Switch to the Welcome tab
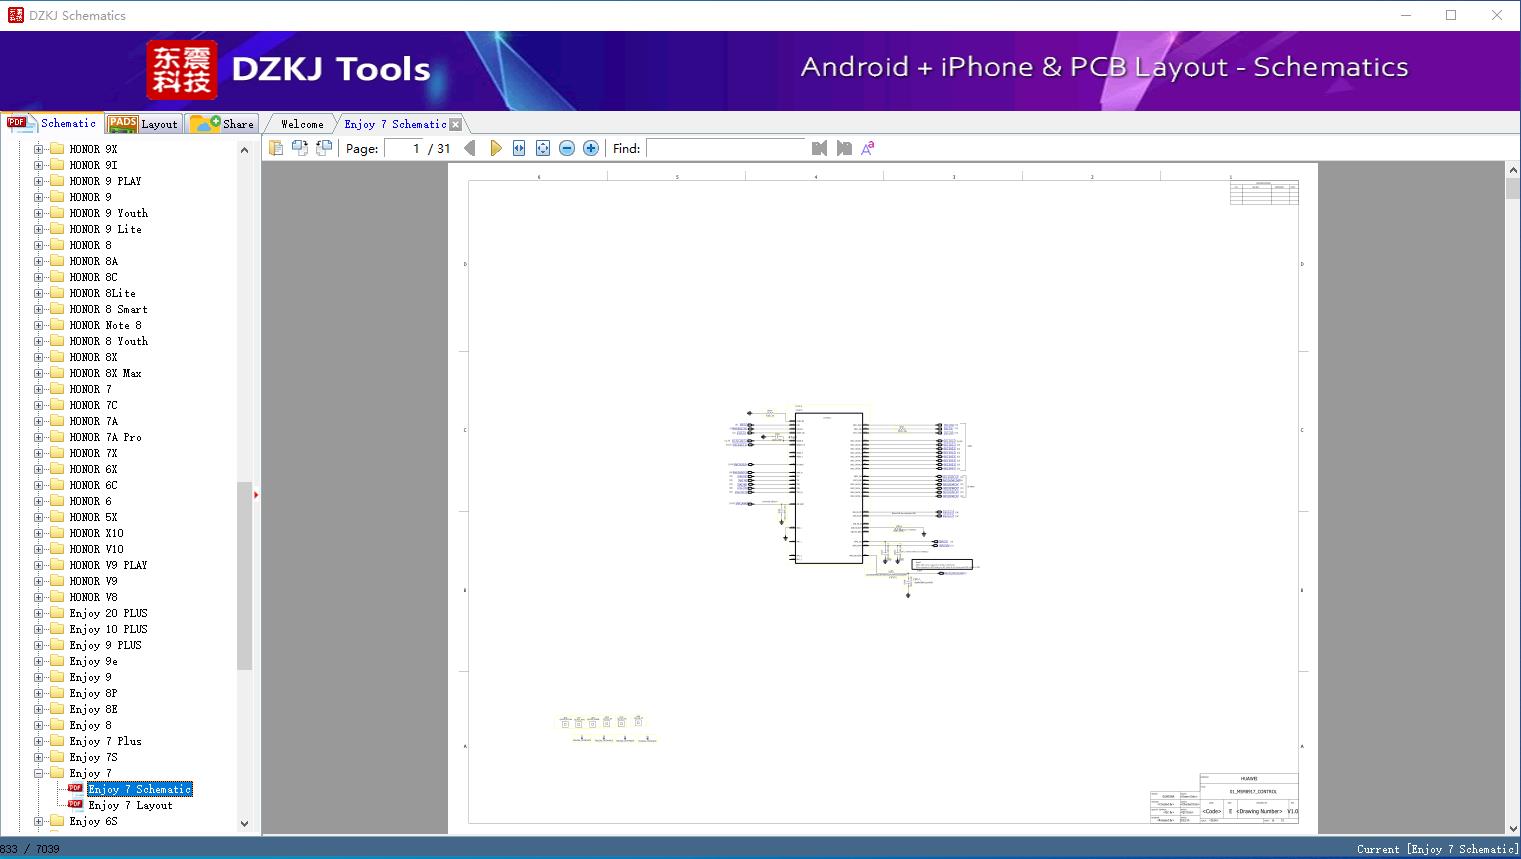 point(302,124)
